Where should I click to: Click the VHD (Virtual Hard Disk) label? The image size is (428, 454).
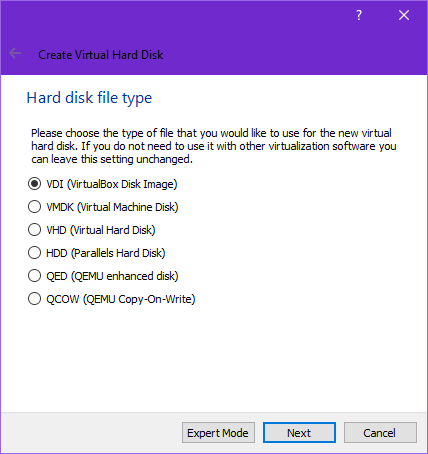coord(101,230)
